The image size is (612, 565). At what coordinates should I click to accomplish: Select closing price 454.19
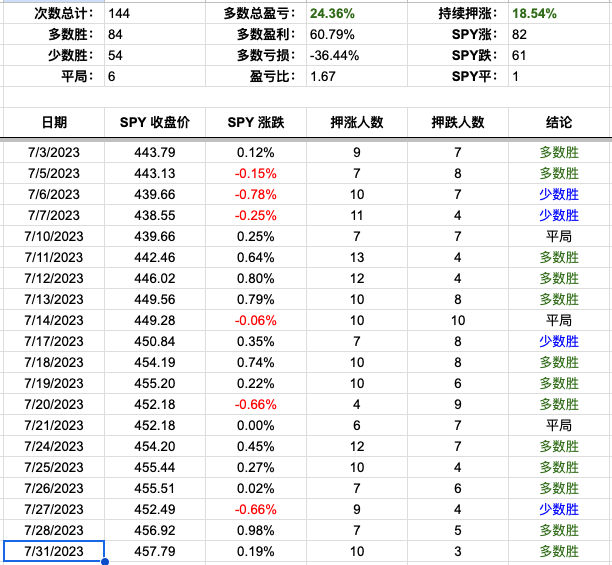(155, 362)
